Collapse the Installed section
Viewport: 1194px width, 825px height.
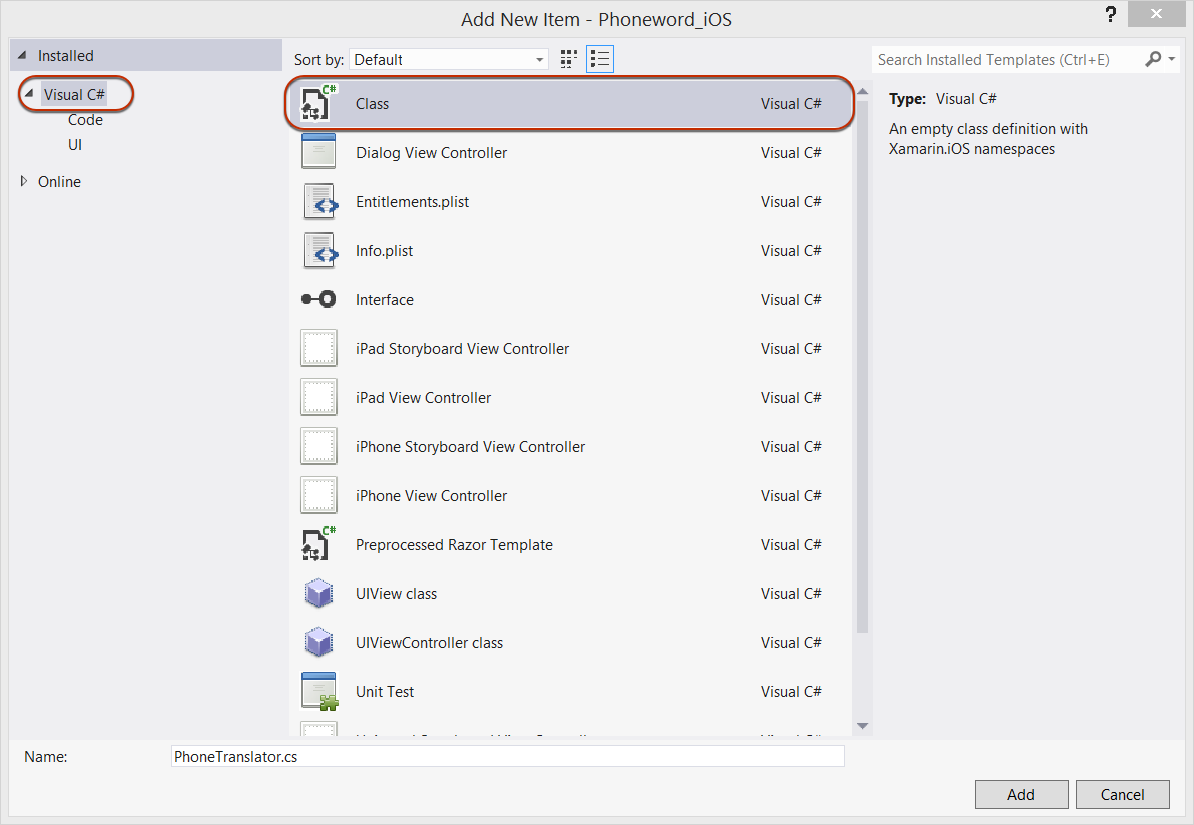pyautogui.click(x=22, y=56)
